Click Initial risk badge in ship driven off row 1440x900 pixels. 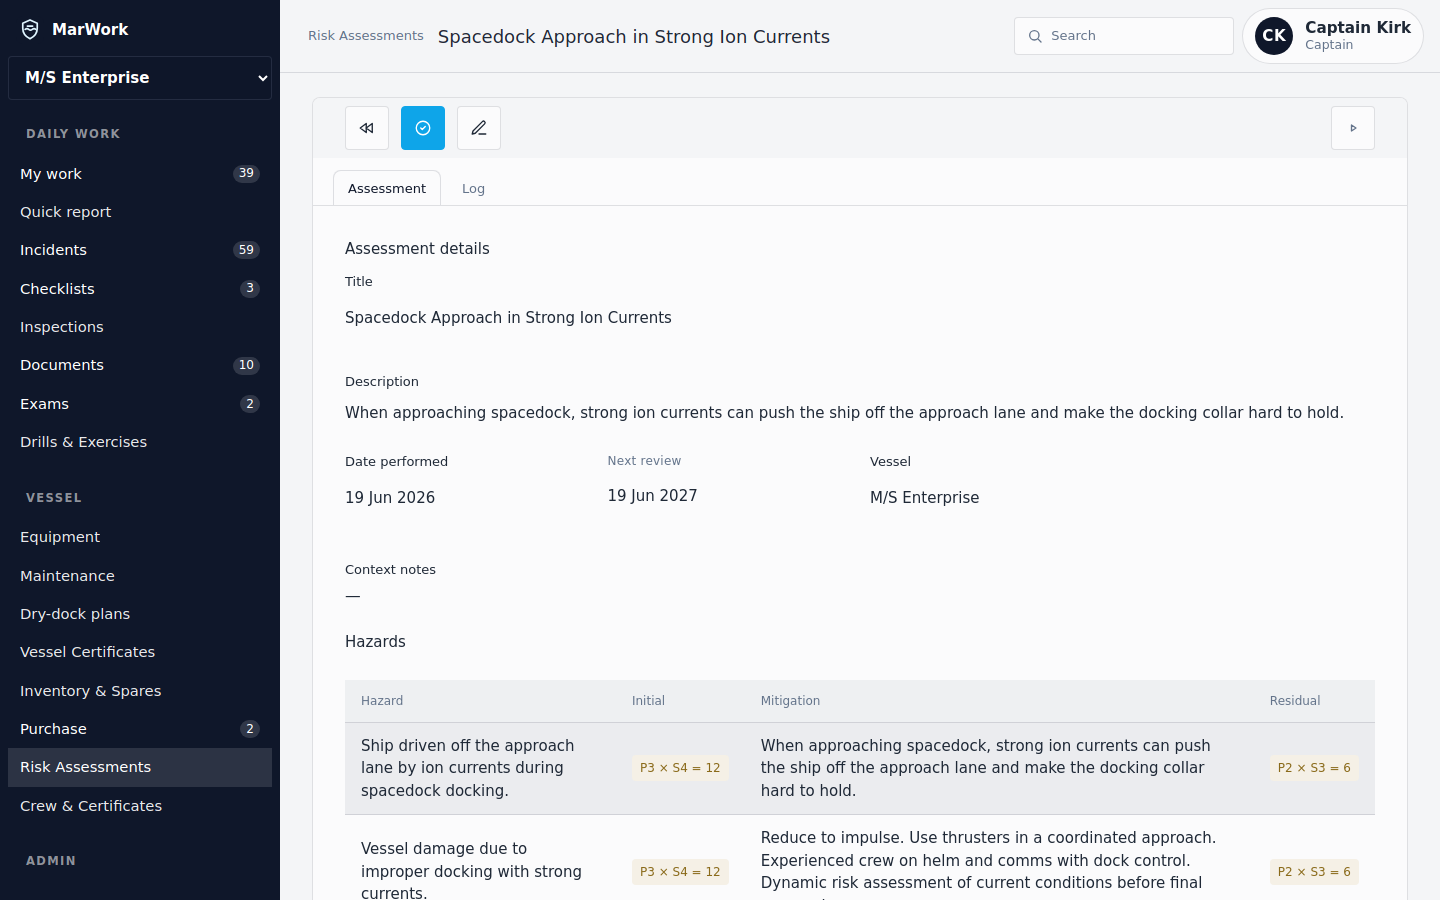[680, 768]
